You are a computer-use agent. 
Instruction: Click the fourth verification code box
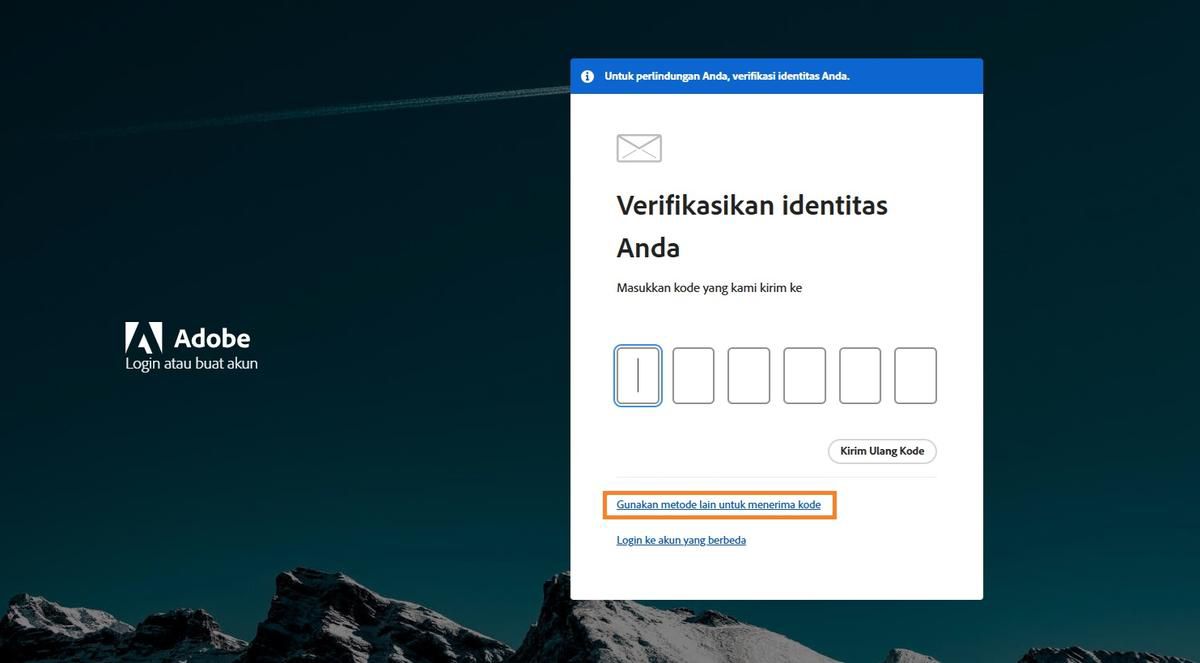804,375
